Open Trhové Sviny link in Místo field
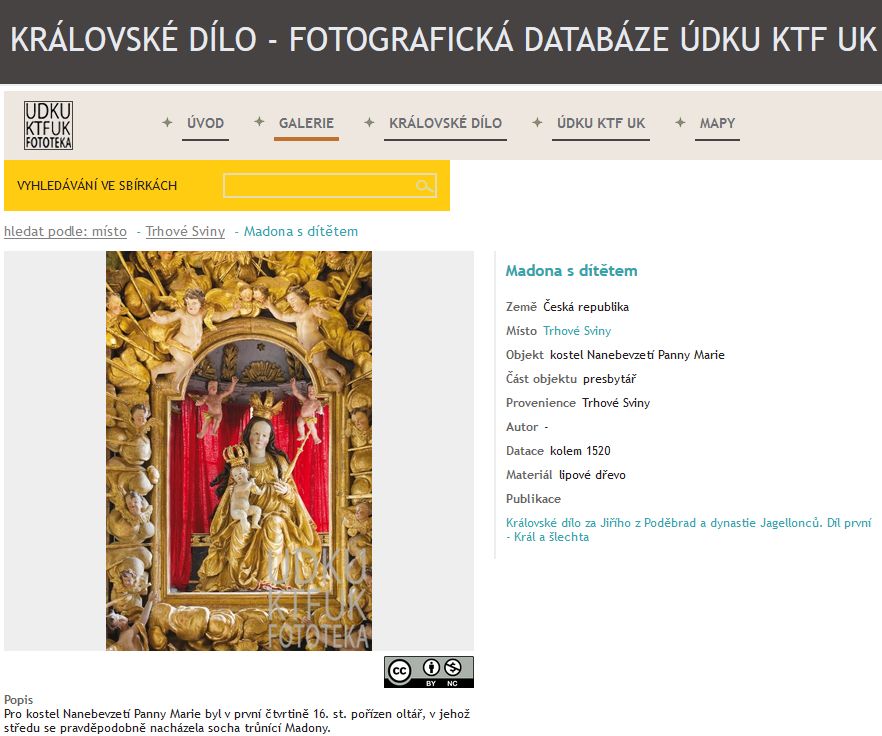 pos(577,331)
